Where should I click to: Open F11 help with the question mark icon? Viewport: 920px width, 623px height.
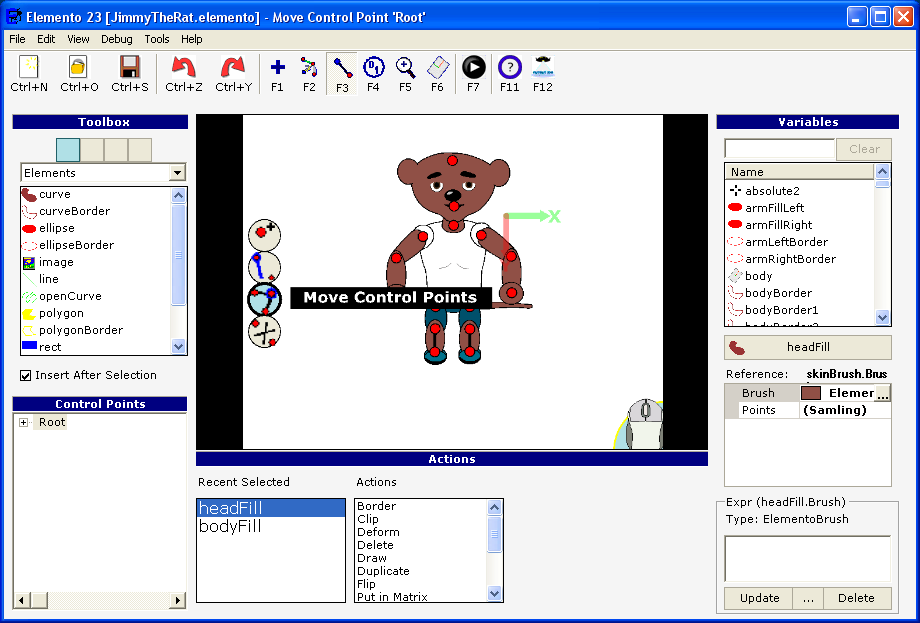(510, 68)
